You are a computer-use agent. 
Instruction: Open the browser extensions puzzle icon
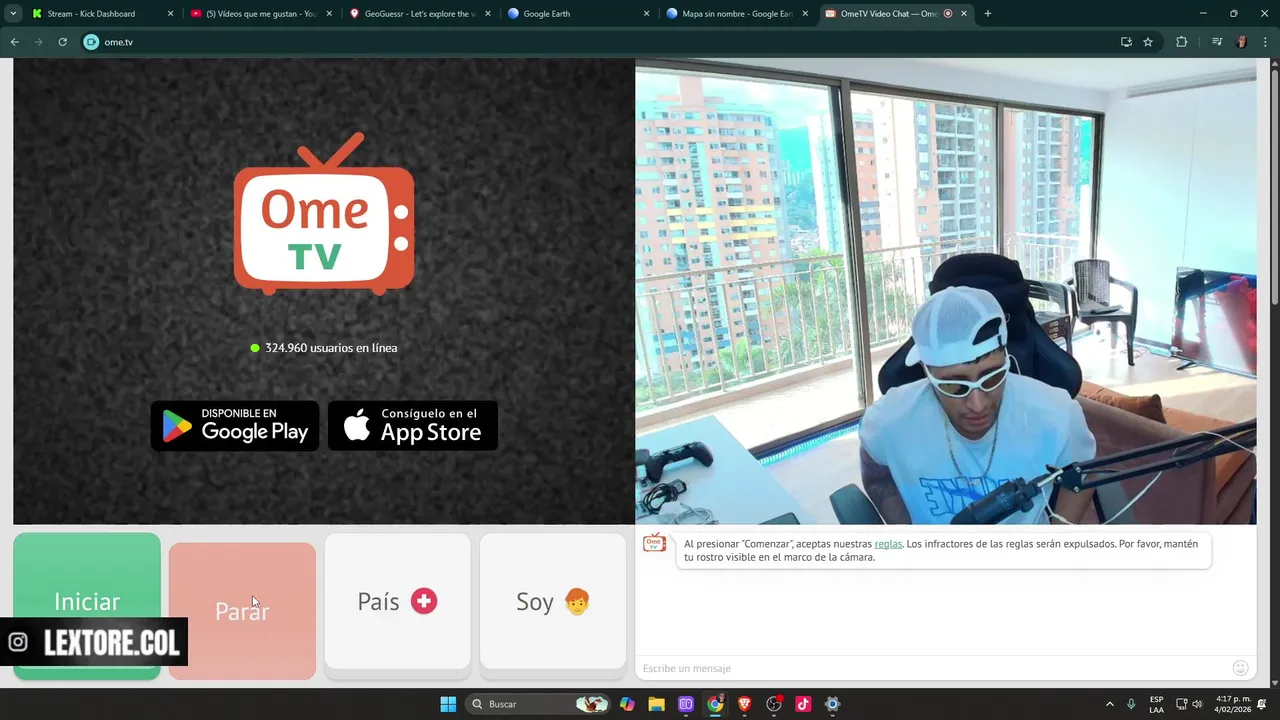pyautogui.click(x=1181, y=42)
